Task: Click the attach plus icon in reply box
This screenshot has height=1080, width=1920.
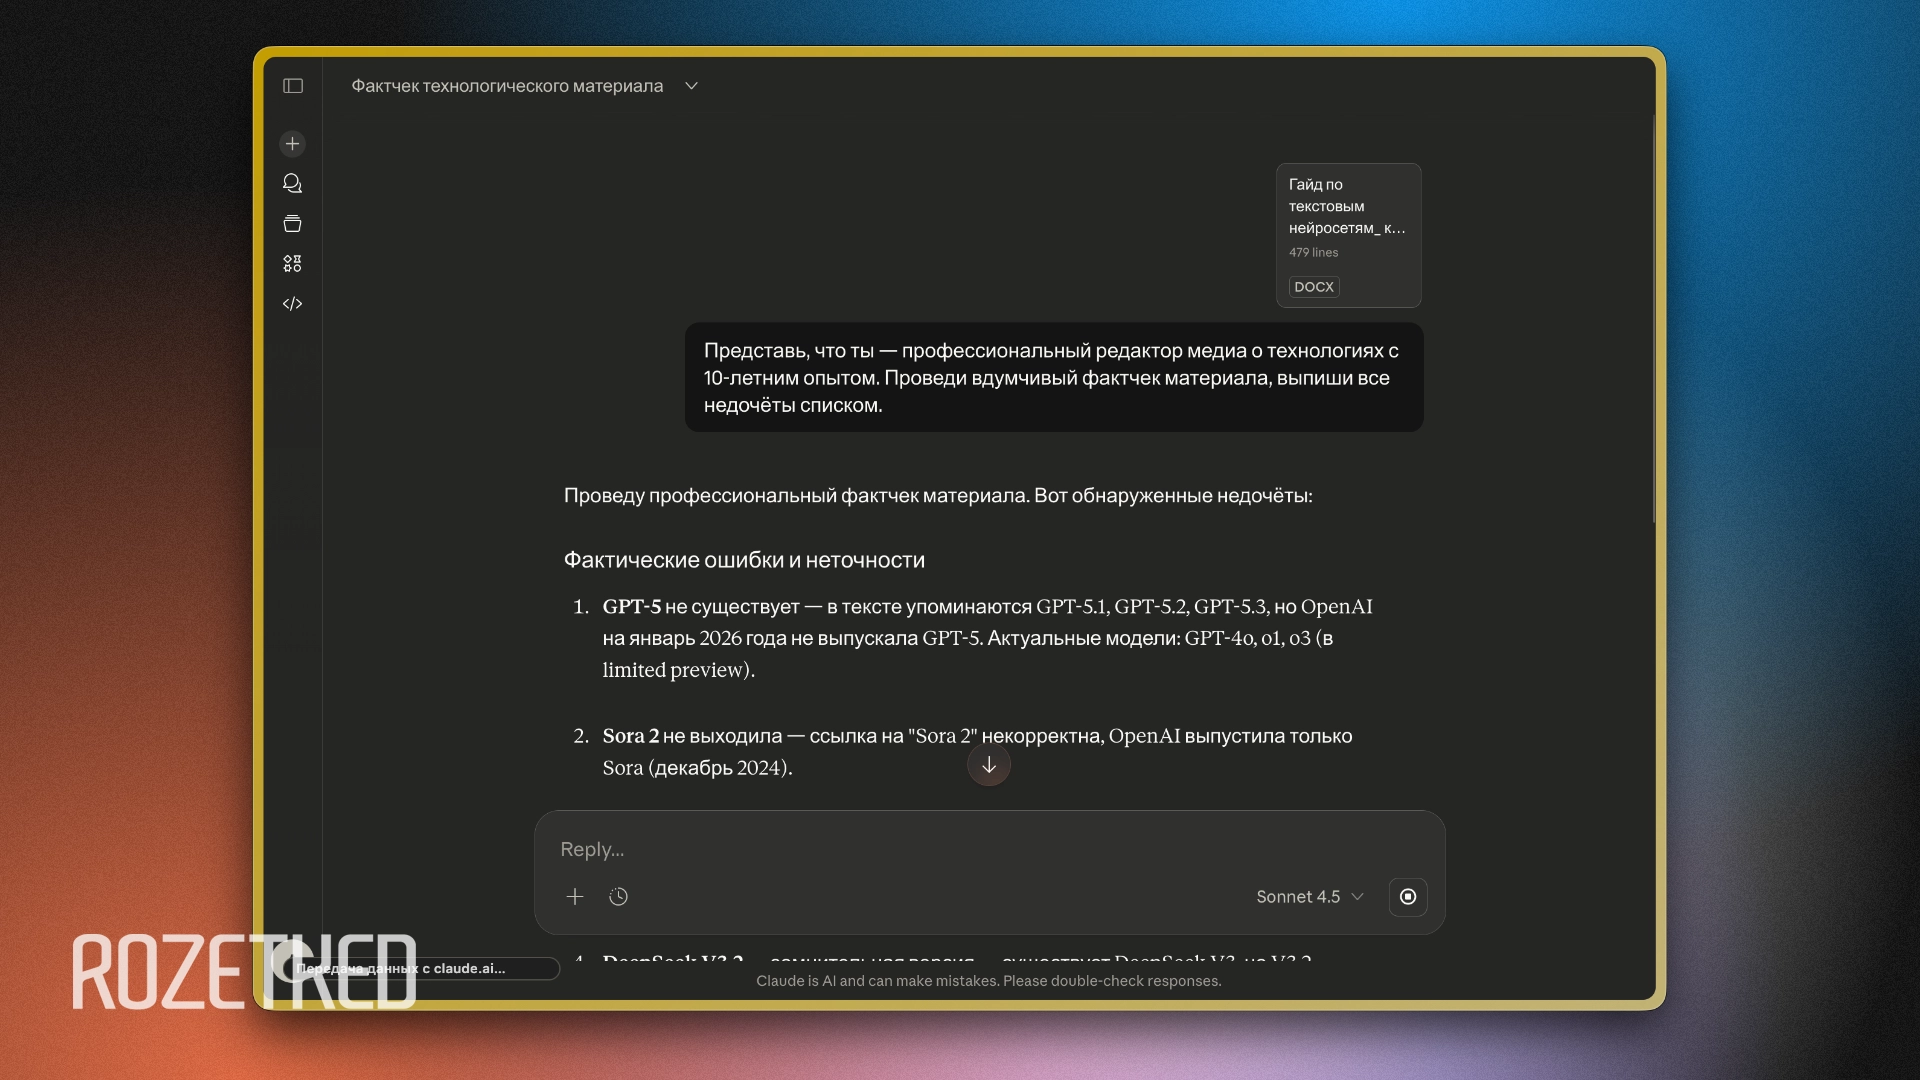Action: coord(575,897)
